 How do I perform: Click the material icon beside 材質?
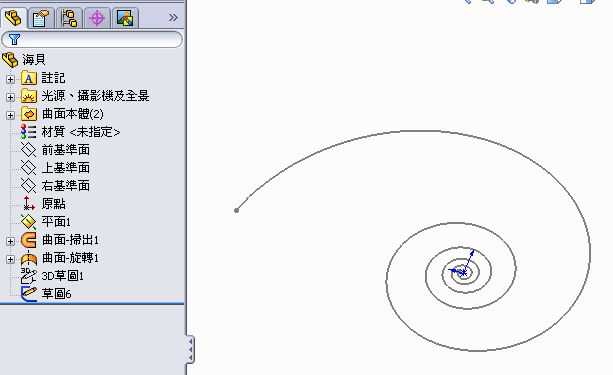click(x=29, y=132)
